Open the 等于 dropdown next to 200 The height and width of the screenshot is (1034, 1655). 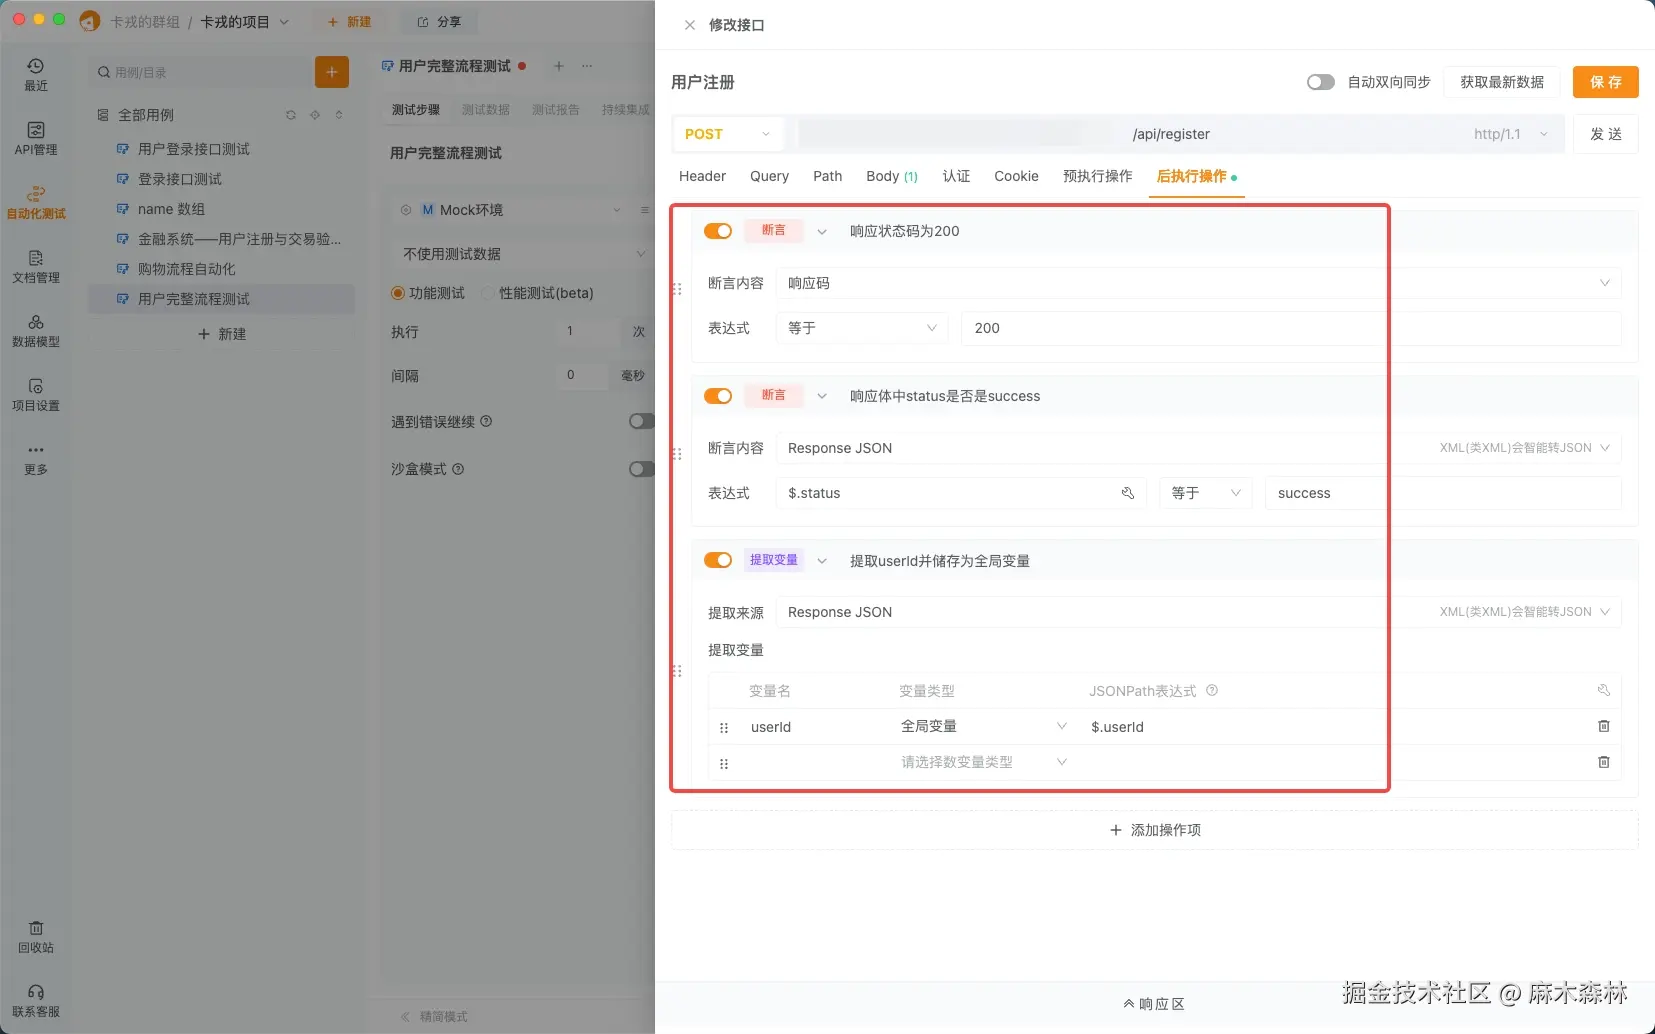tap(862, 328)
